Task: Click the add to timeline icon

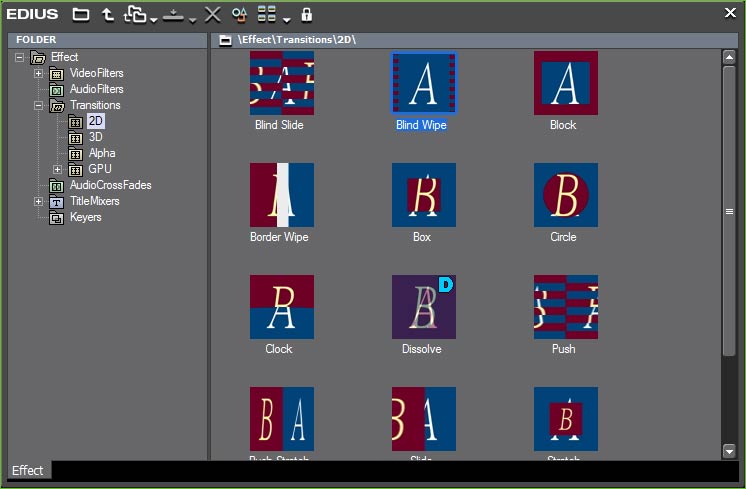Action: coord(173,15)
